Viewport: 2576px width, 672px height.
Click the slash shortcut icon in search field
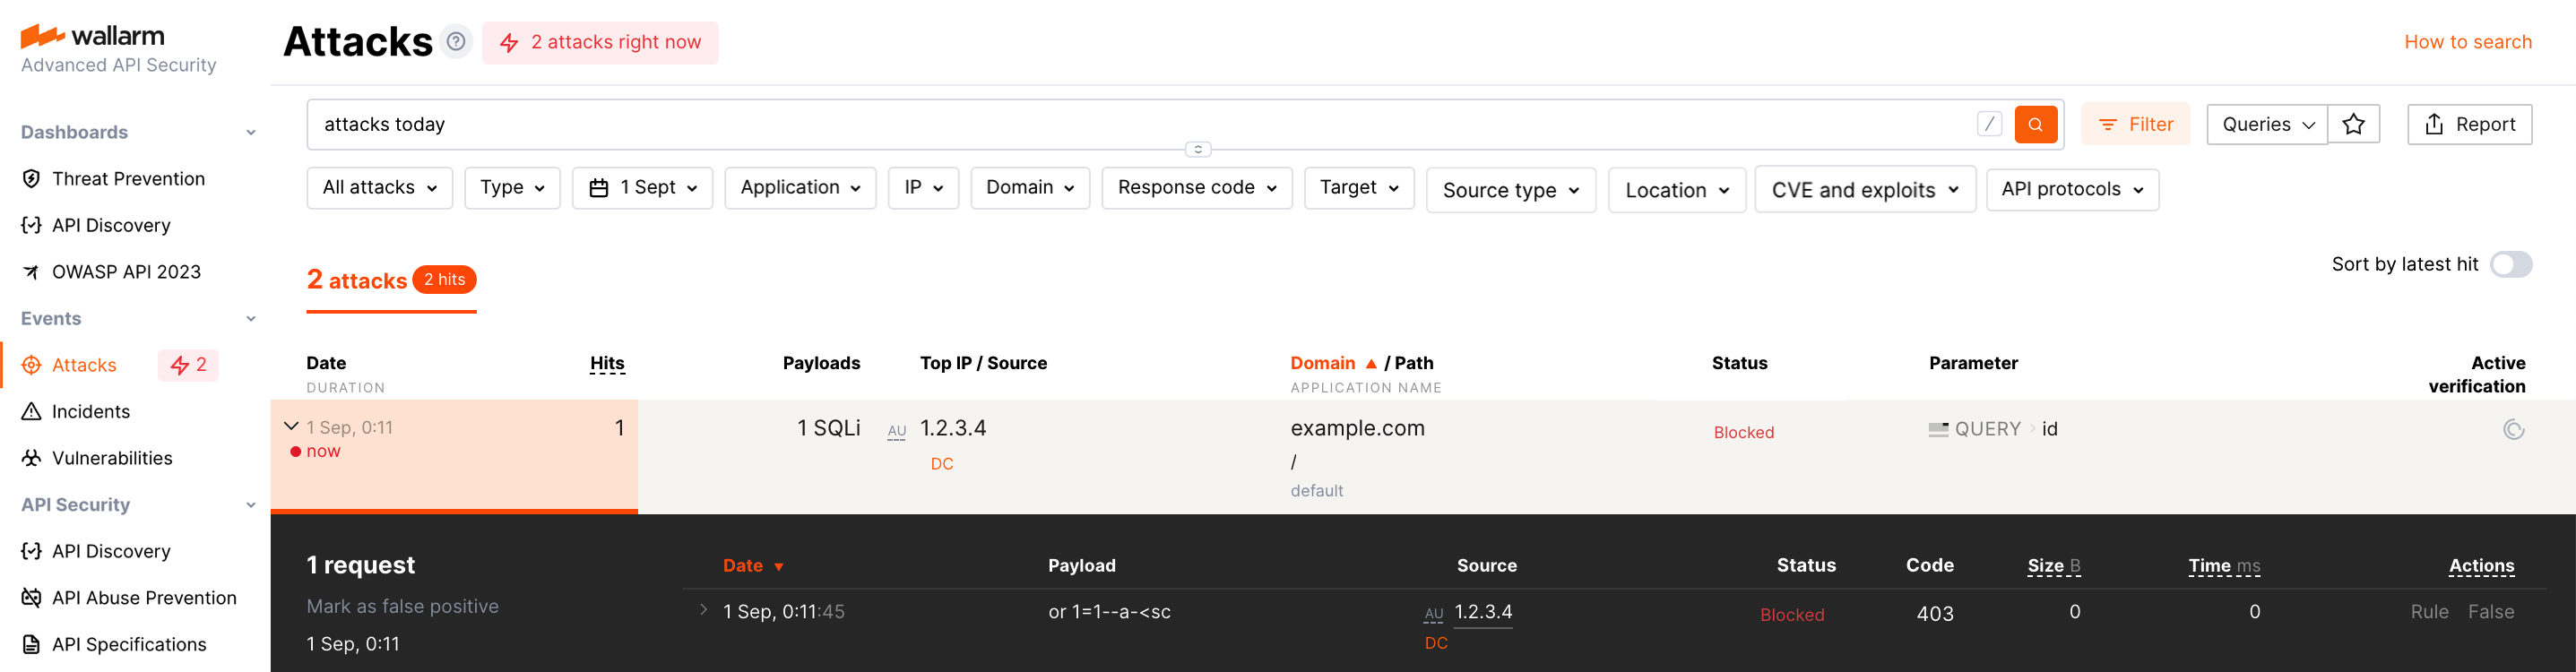click(1989, 124)
